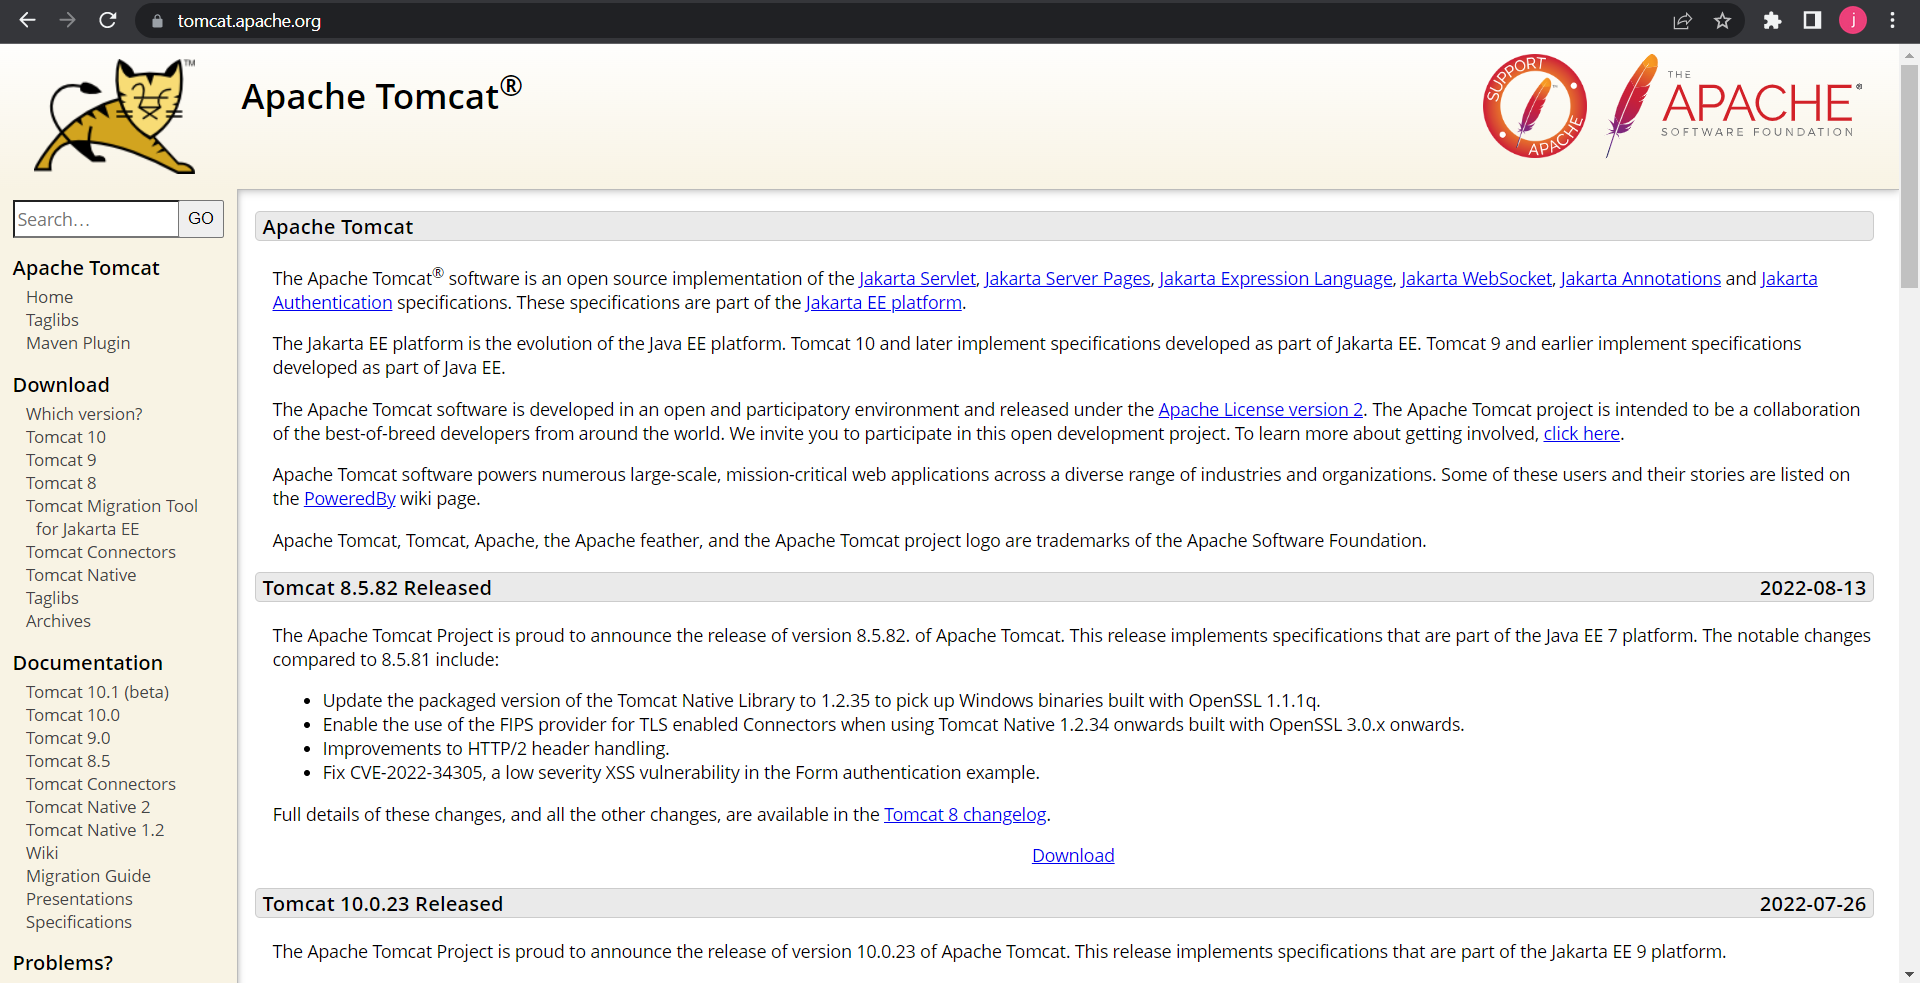This screenshot has width=1920, height=983.
Task: Reload the current page
Action: coord(107,21)
